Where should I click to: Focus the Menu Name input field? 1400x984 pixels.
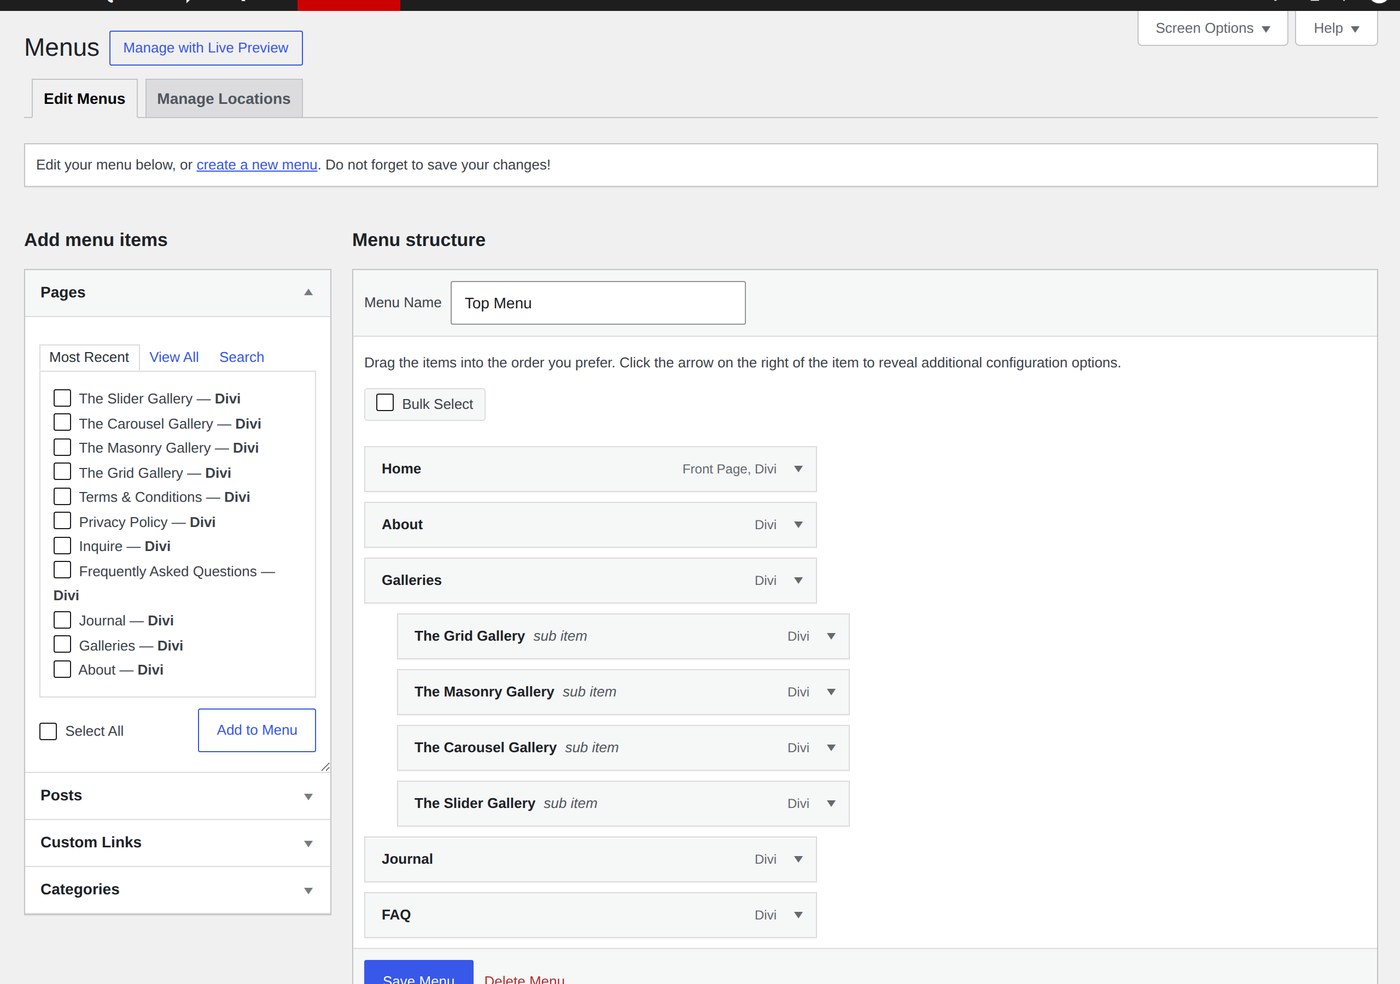[598, 303]
